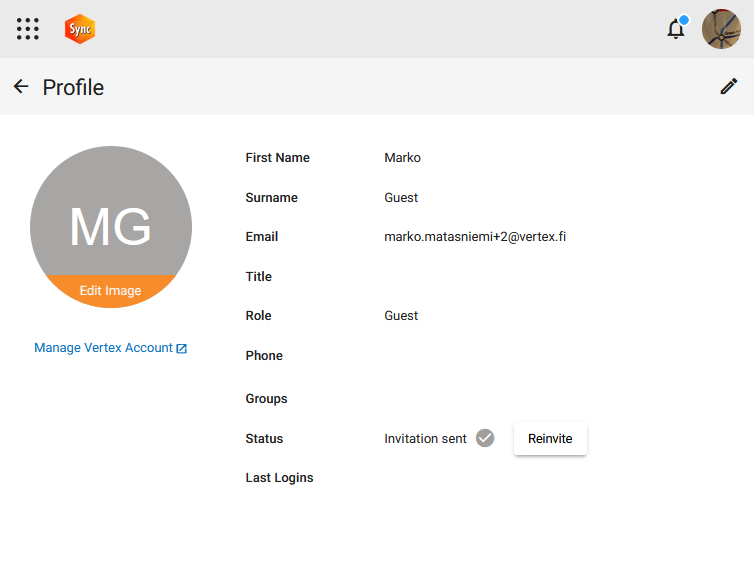Screen dimensions: 754x561
Task: Click the Surname value Guest
Action: [401, 198]
